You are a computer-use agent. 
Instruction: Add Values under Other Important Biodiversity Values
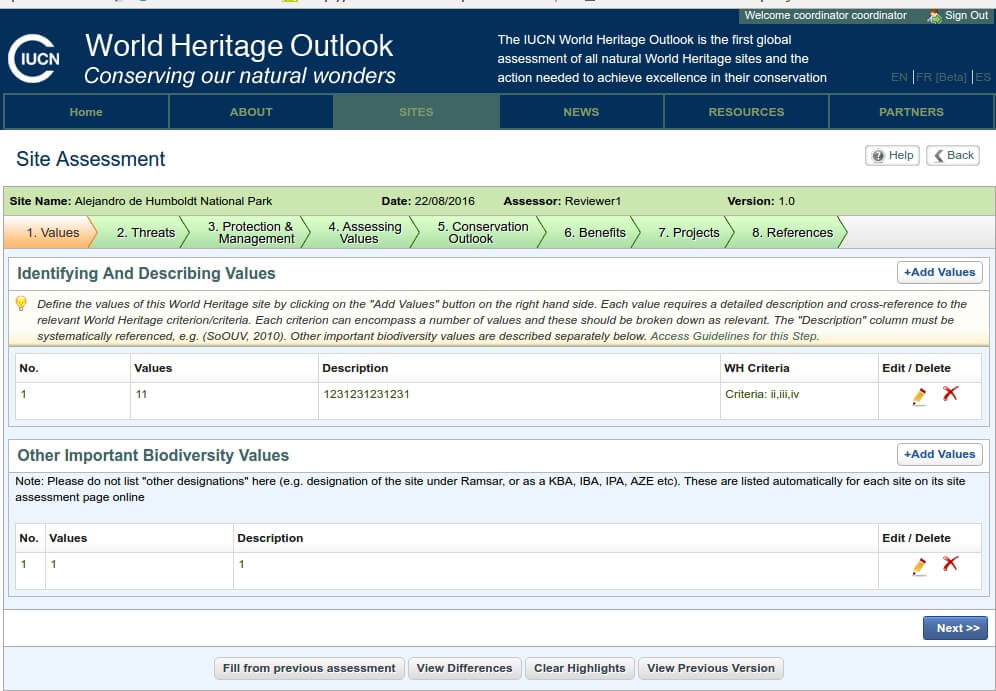pos(939,455)
